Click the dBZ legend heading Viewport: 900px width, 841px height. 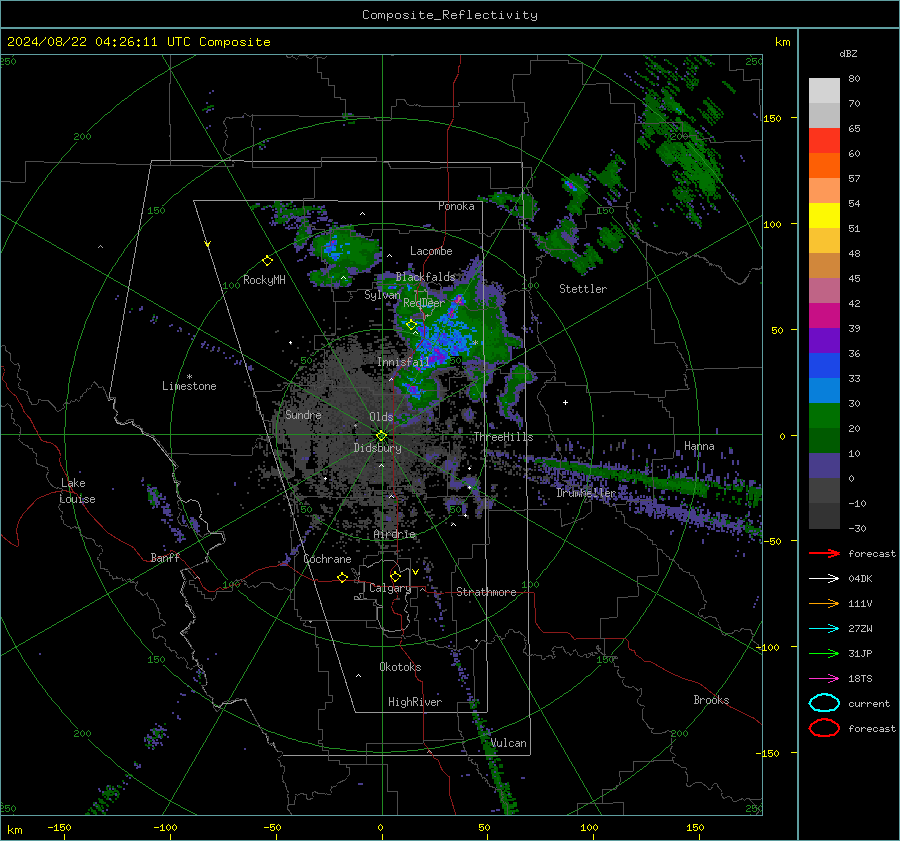click(848, 54)
